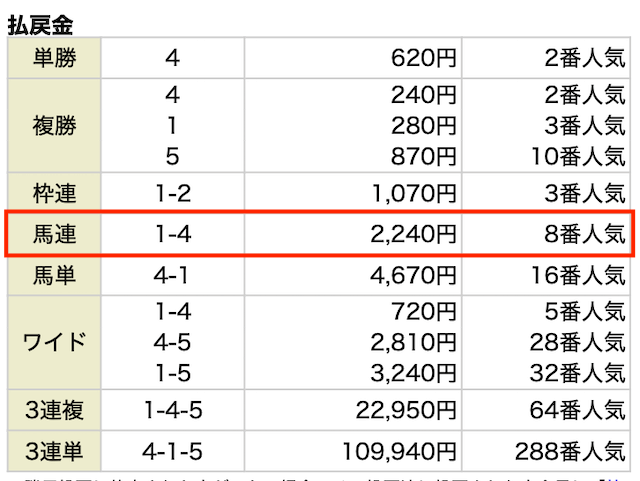This screenshot has width=640, height=481.
Task: Click the 109,940円 trifecta payout
Action: [399, 452]
